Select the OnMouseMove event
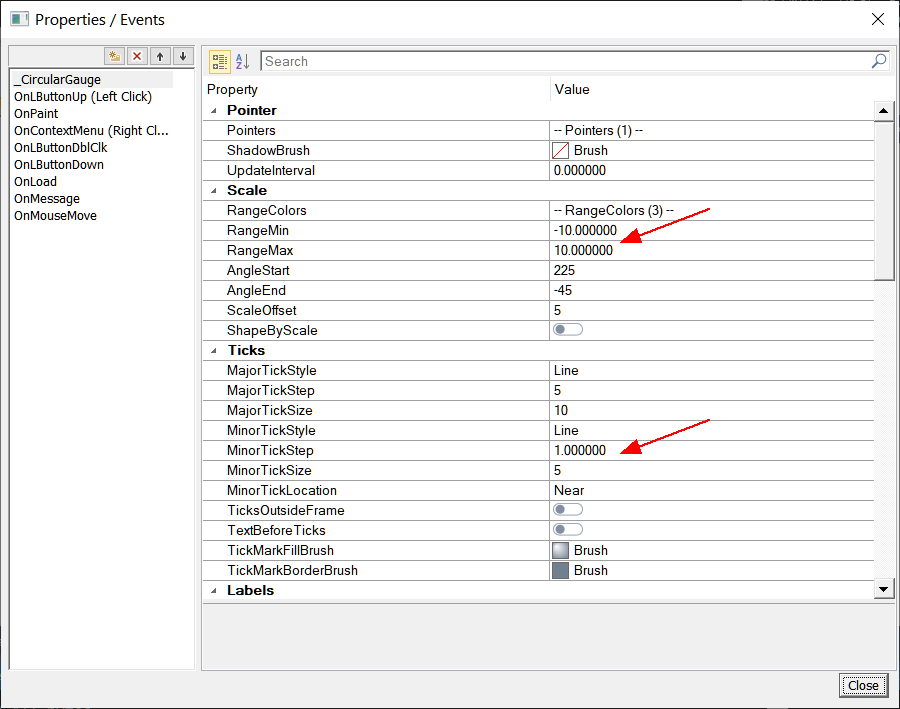The image size is (900, 709). [x=56, y=216]
